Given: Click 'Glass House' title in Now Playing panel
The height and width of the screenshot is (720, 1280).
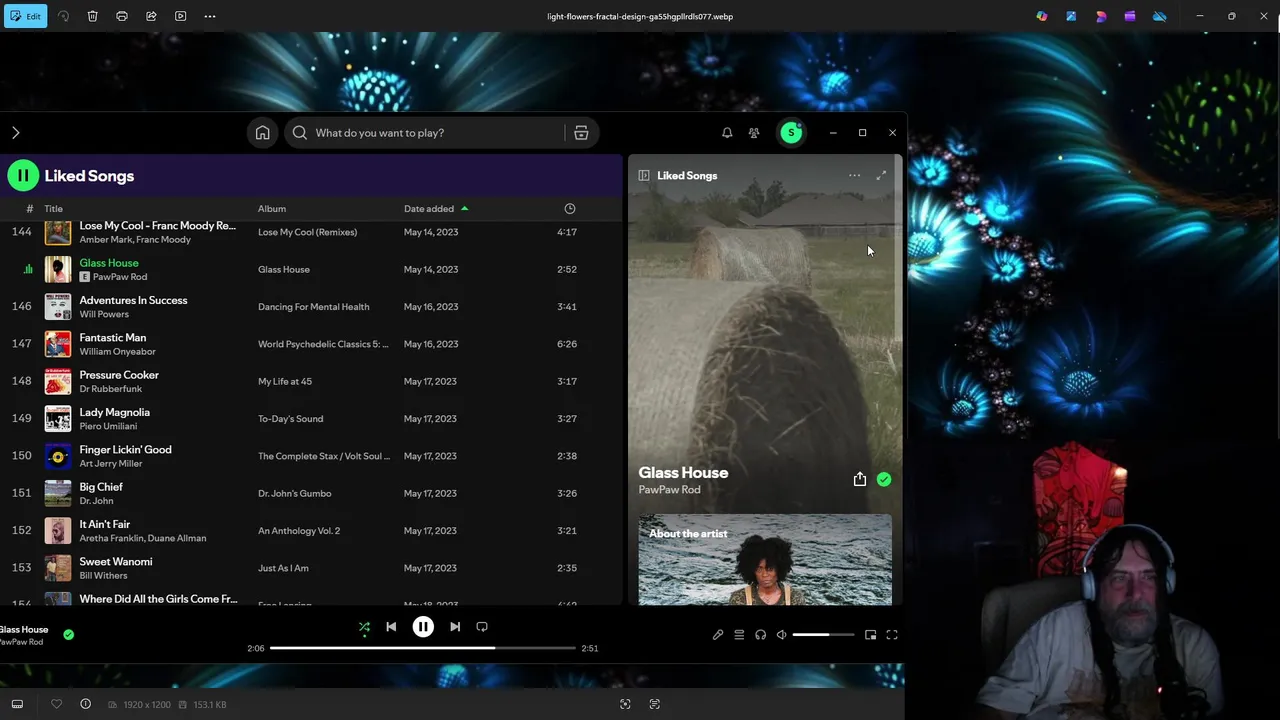Looking at the screenshot, I should [683, 472].
